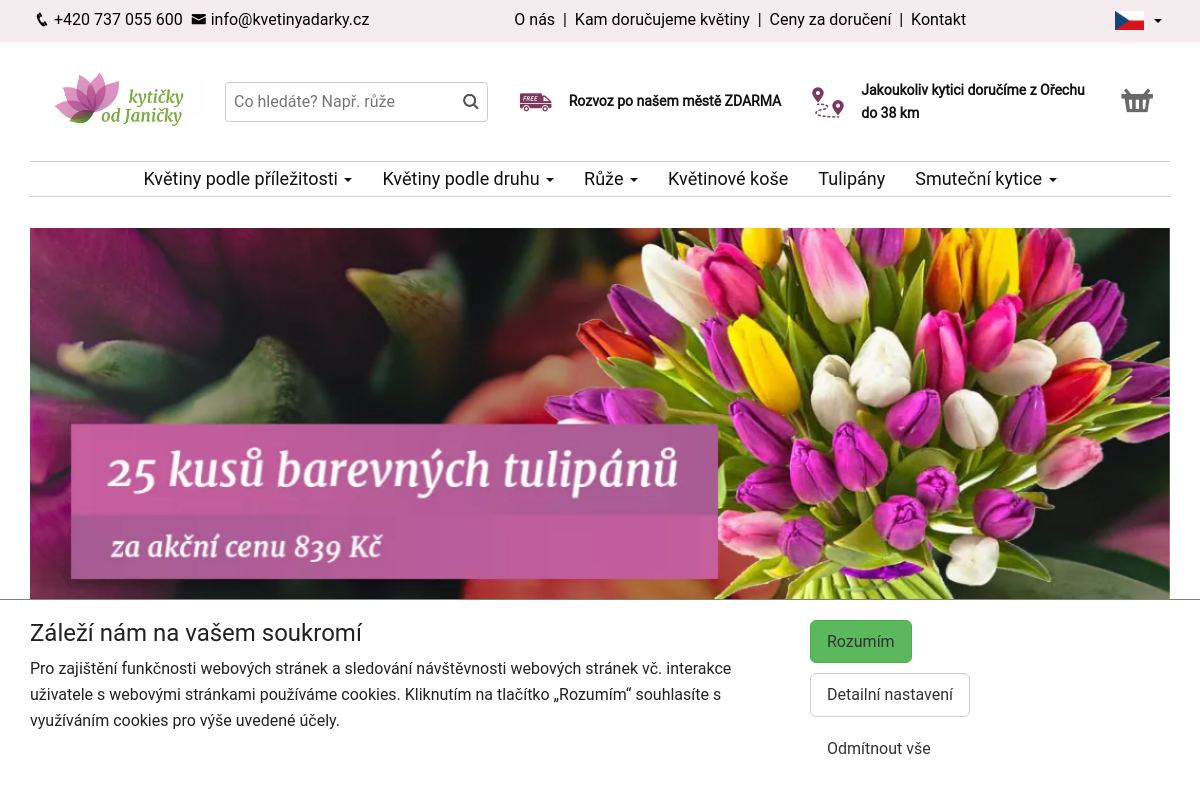Open Detailní nastavení cookie settings
Viewport: 1200px width, 800px height.
(x=889, y=695)
